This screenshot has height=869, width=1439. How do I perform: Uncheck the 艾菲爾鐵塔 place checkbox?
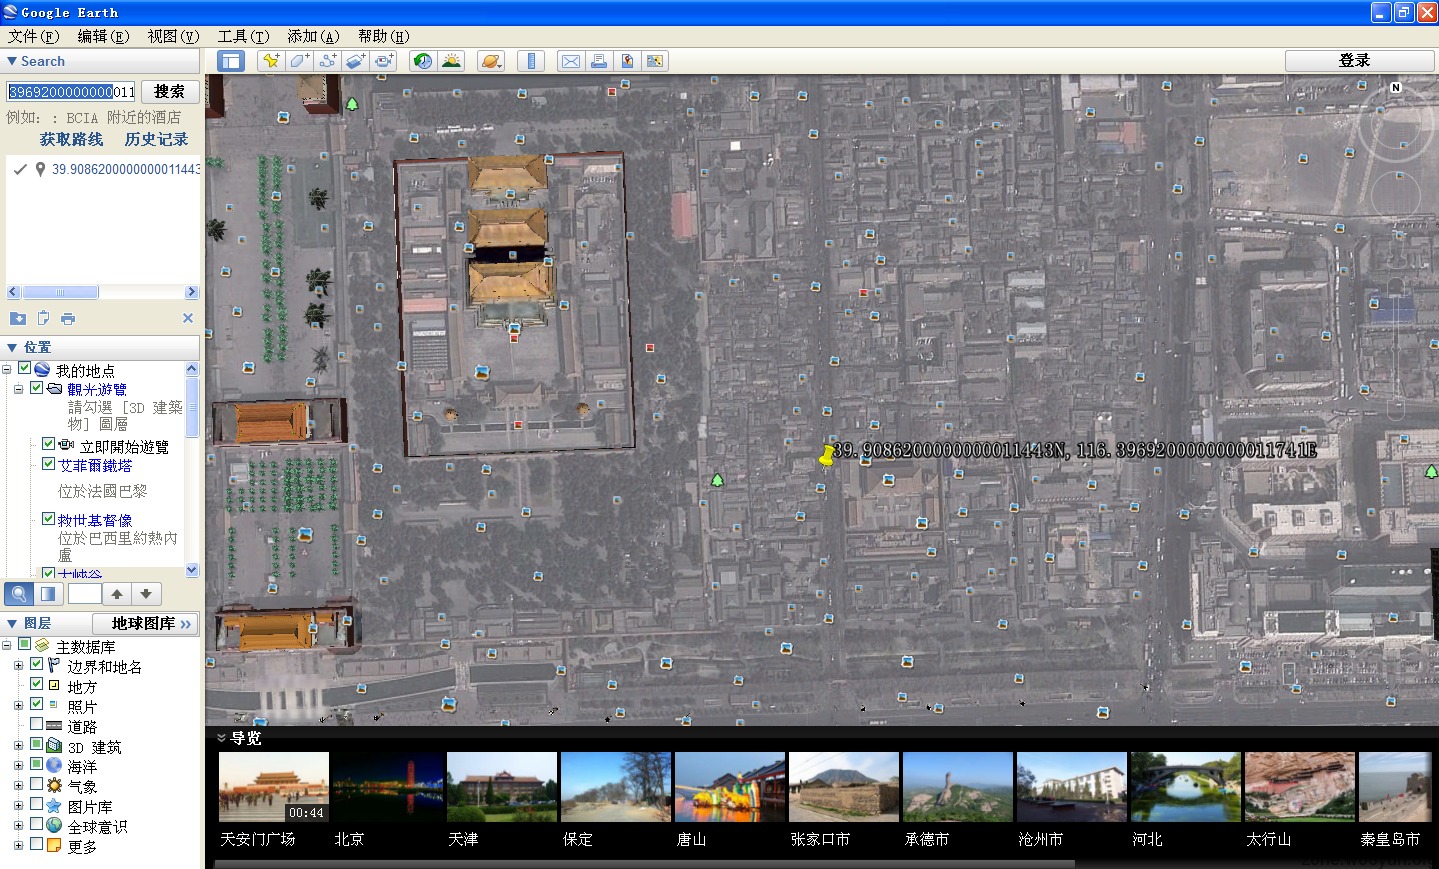pos(48,464)
